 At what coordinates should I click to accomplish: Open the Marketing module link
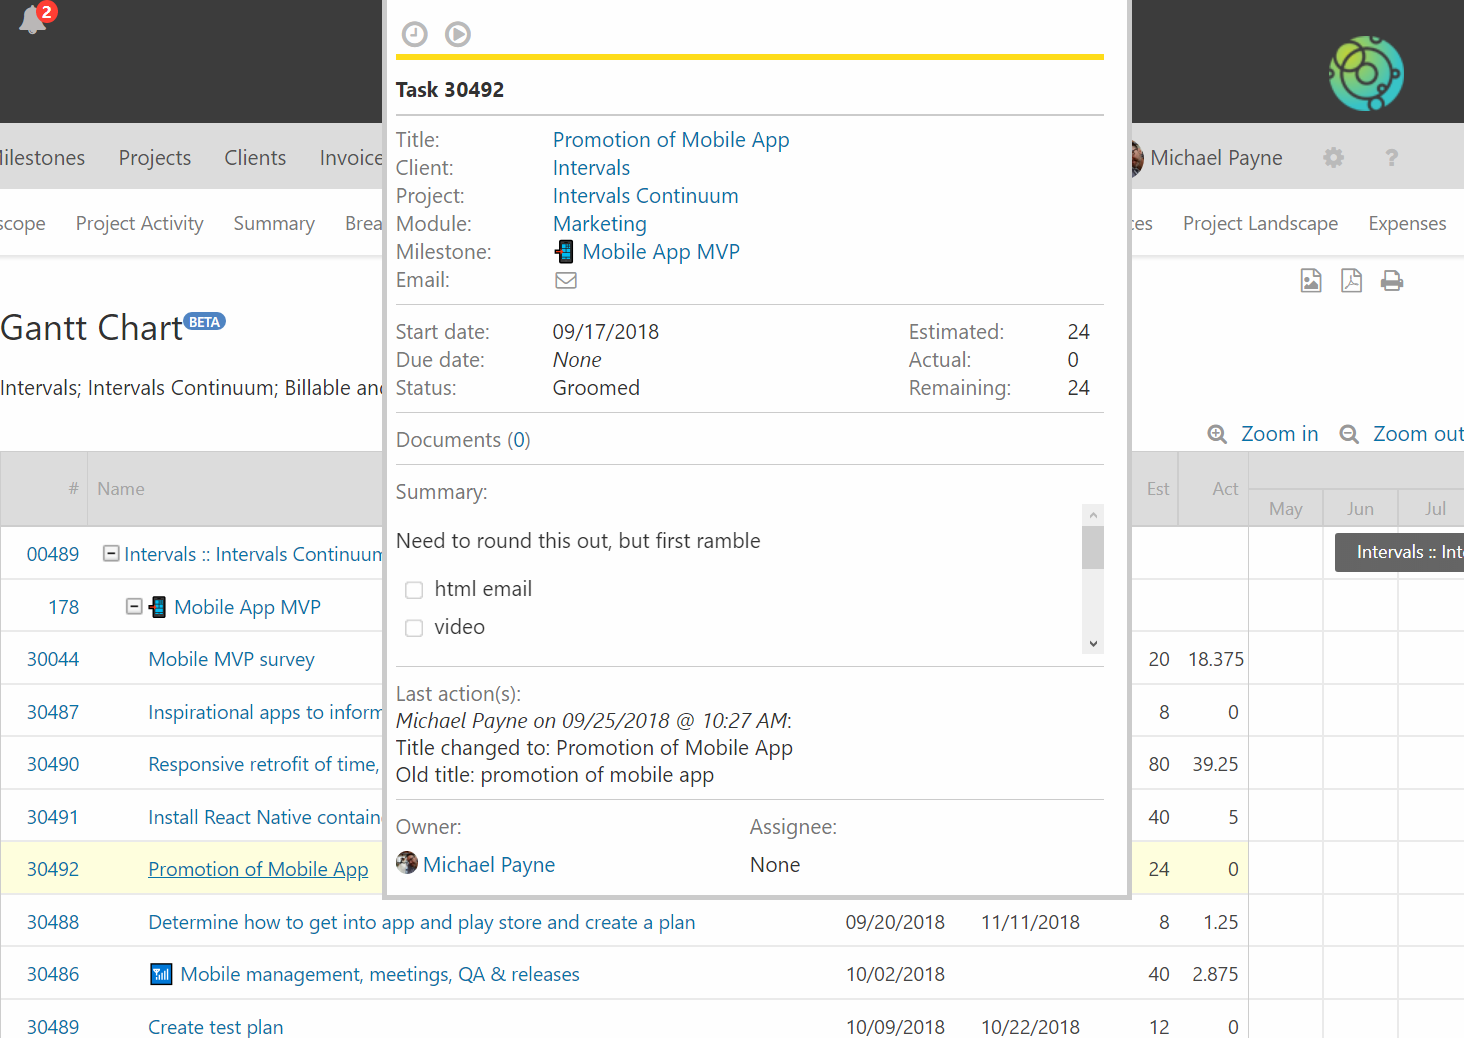pyautogui.click(x=599, y=224)
